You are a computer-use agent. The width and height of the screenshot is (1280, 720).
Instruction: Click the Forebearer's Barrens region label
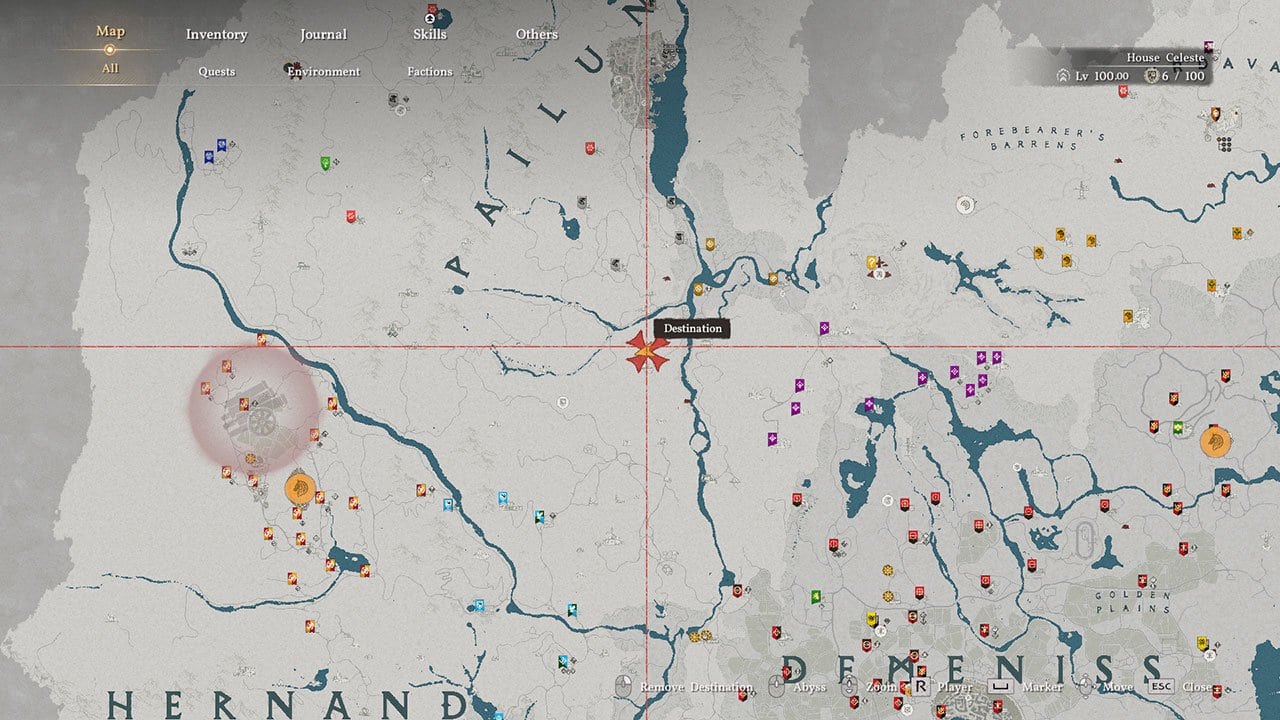click(x=1032, y=140)
